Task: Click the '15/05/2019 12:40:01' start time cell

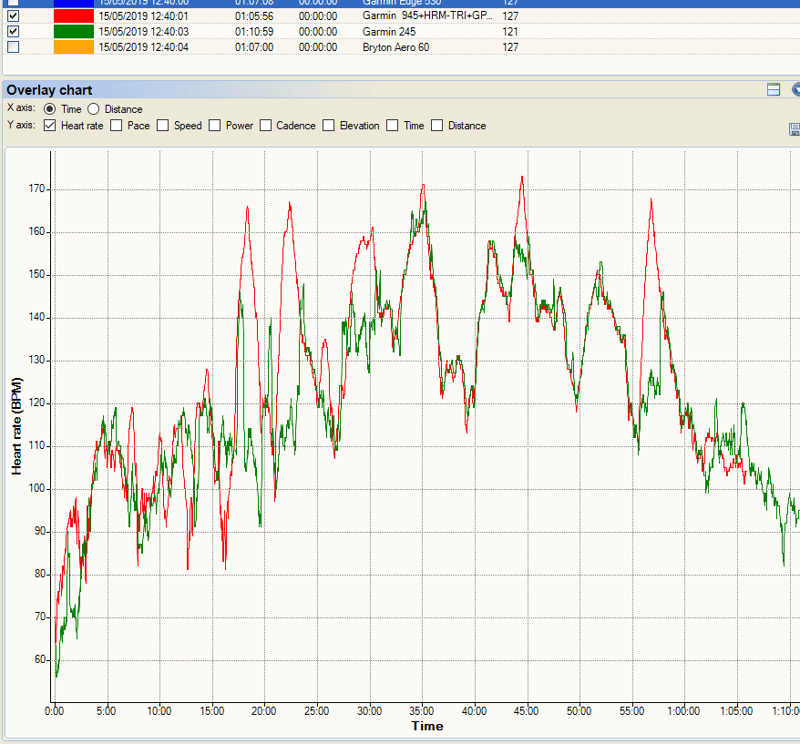Action: 143,16
